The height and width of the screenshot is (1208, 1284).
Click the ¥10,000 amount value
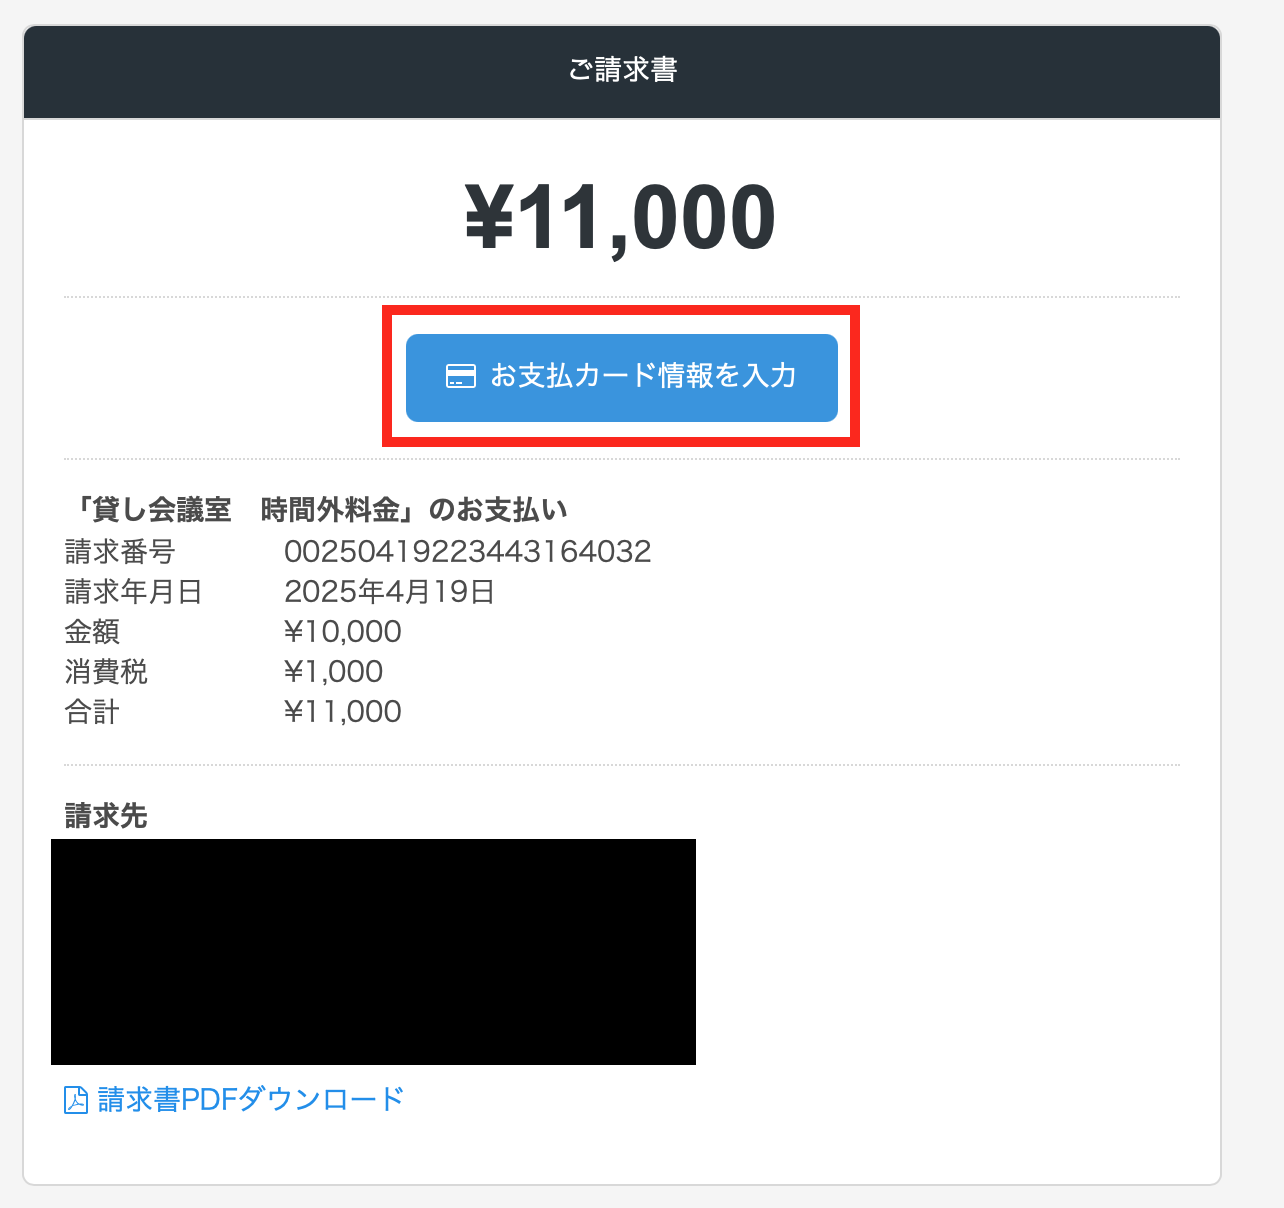point(343,632)
